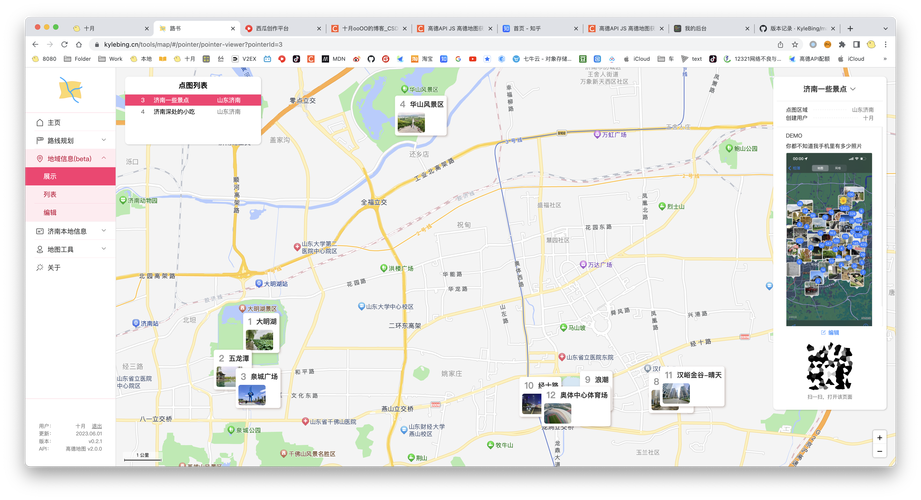Reload the current page
Viewport: 921px width, 500px height.
click(x=64, y=44)
